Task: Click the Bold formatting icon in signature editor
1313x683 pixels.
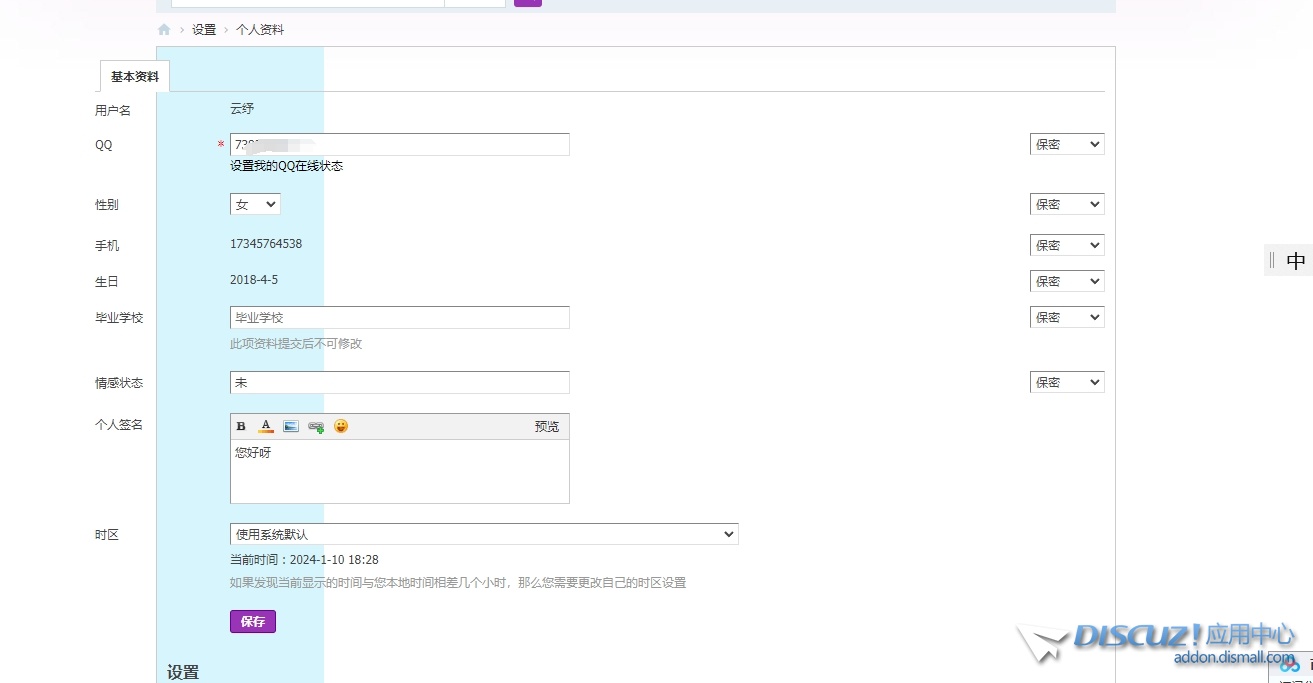Action: click(x=241, y=427)
